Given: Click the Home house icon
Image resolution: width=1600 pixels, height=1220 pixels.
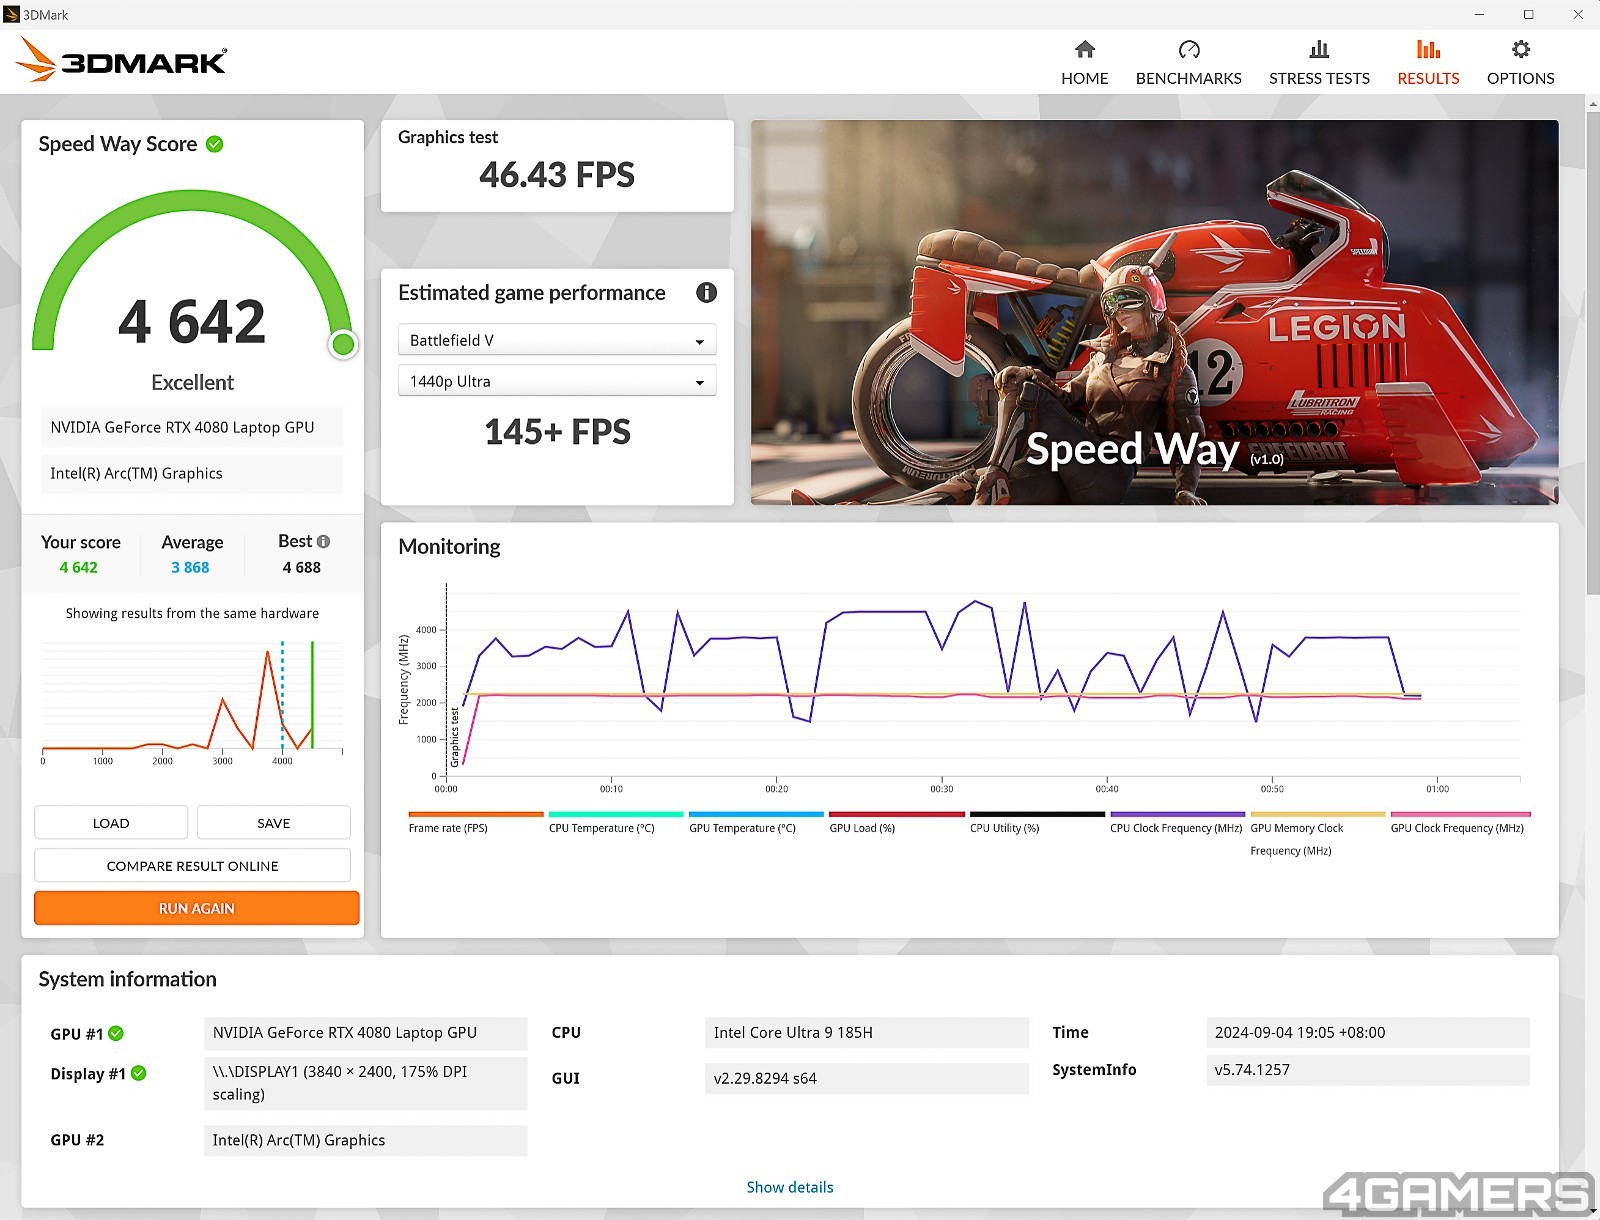Looking at the screenshot, I should point(1085,49).
